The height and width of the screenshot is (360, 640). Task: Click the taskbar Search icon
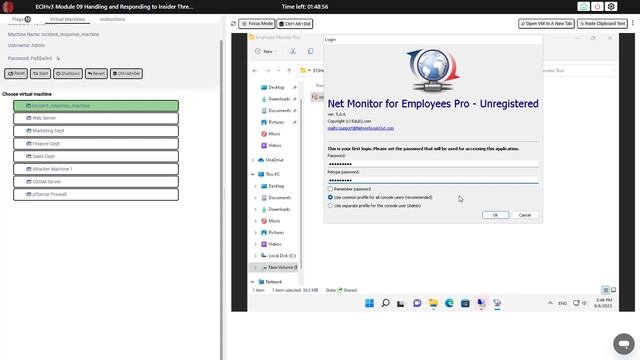coord(385,303)
